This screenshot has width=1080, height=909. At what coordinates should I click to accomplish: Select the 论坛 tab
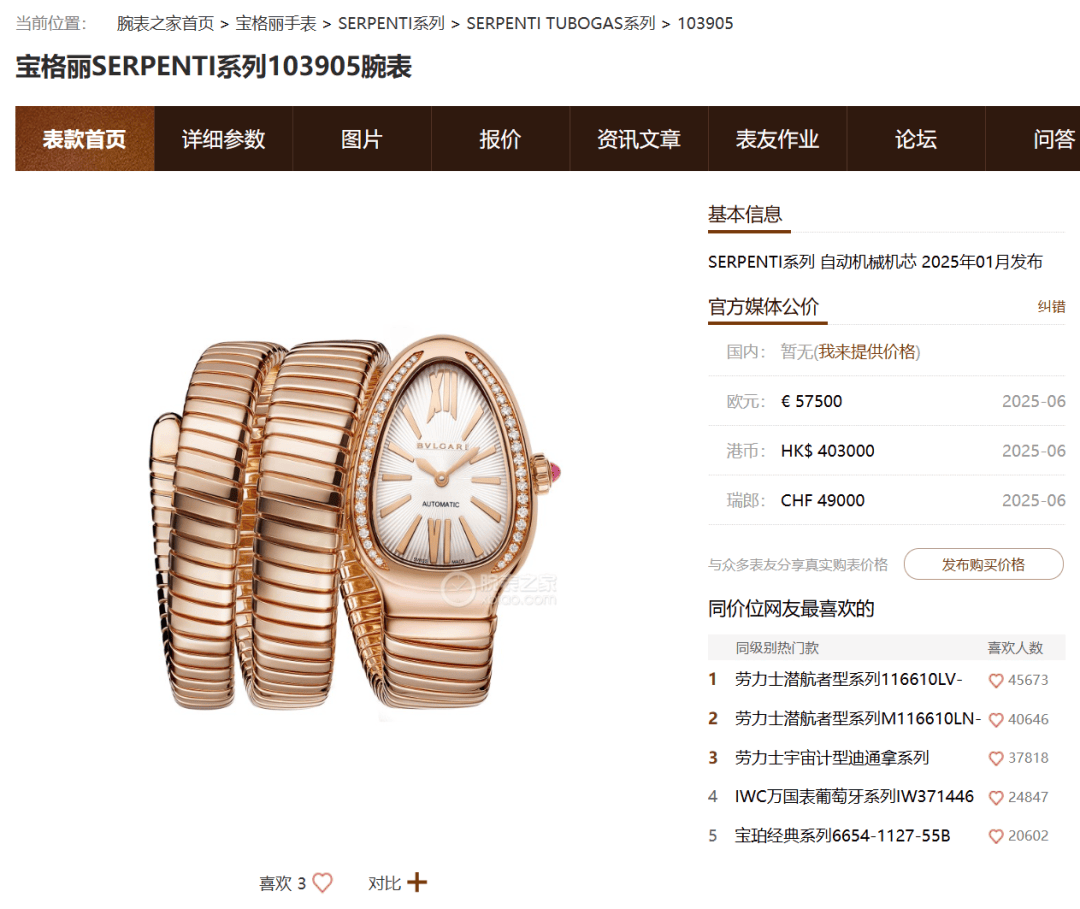tap(916, 139)
